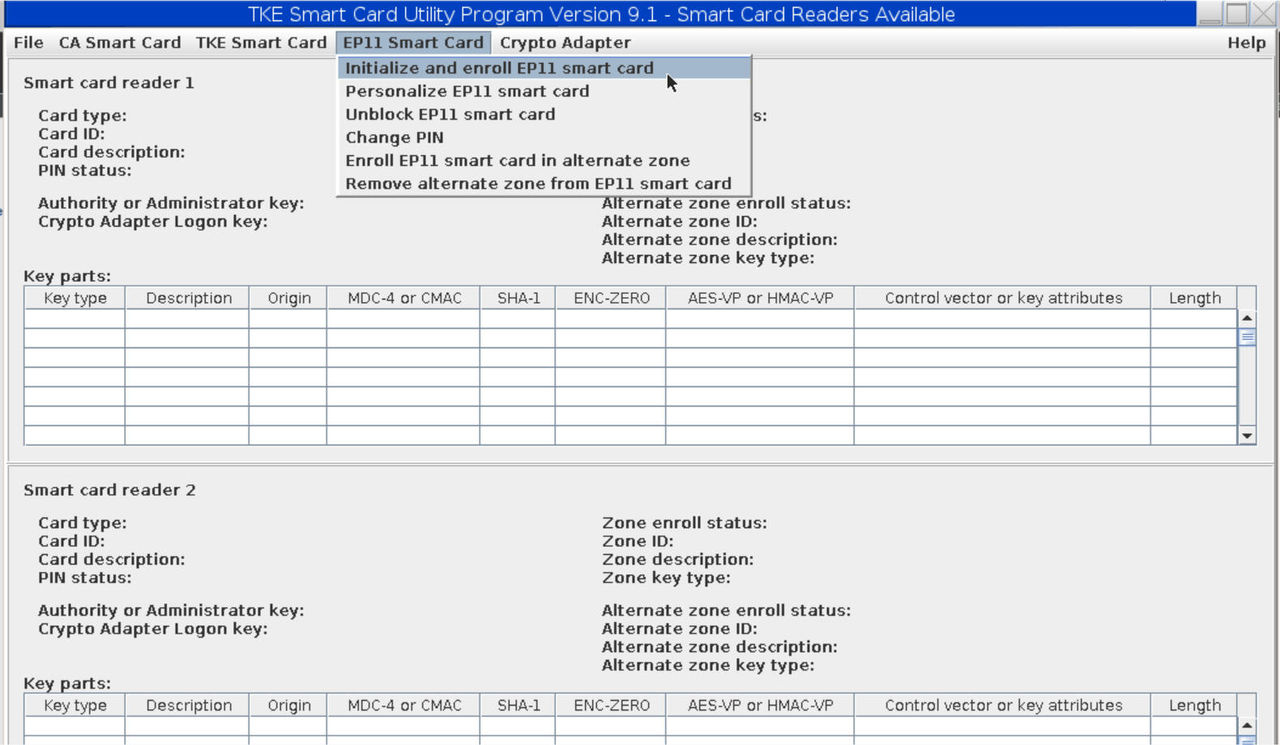Click 'PIN status:' label in reader 2
The image size is (1280, 745).
tap(85, 578)
